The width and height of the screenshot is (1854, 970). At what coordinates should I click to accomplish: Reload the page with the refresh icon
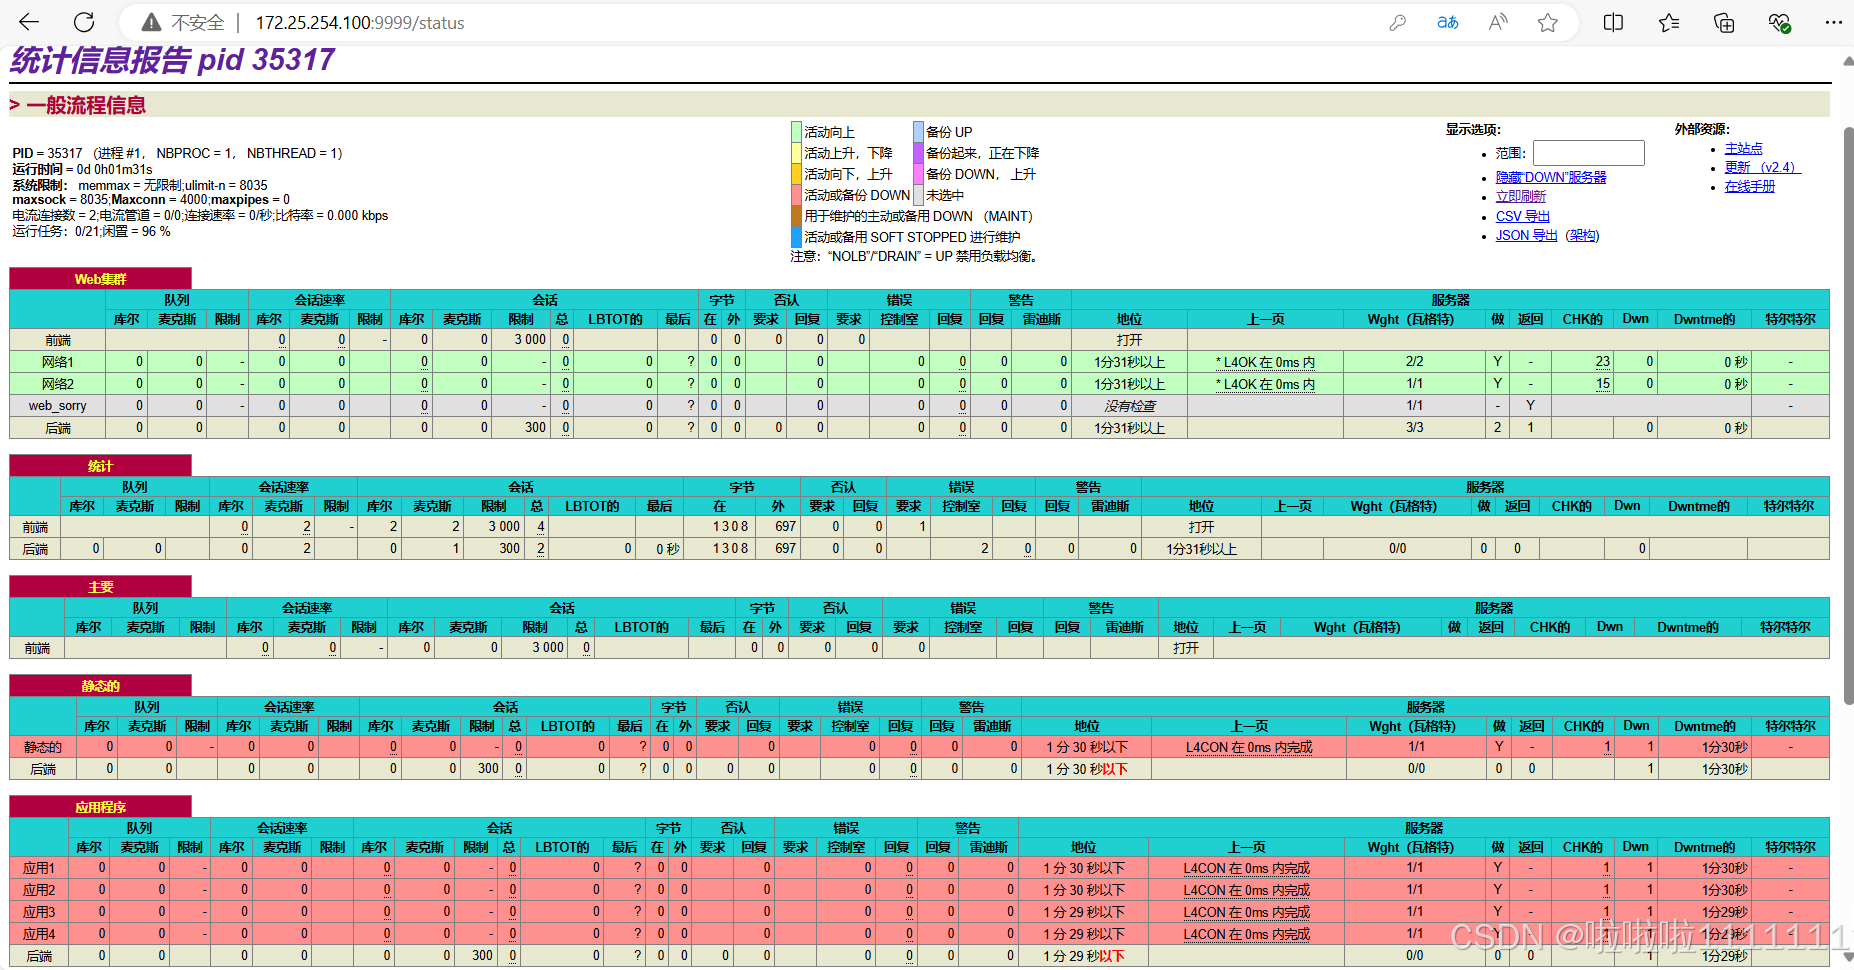(x=85, y=22)
